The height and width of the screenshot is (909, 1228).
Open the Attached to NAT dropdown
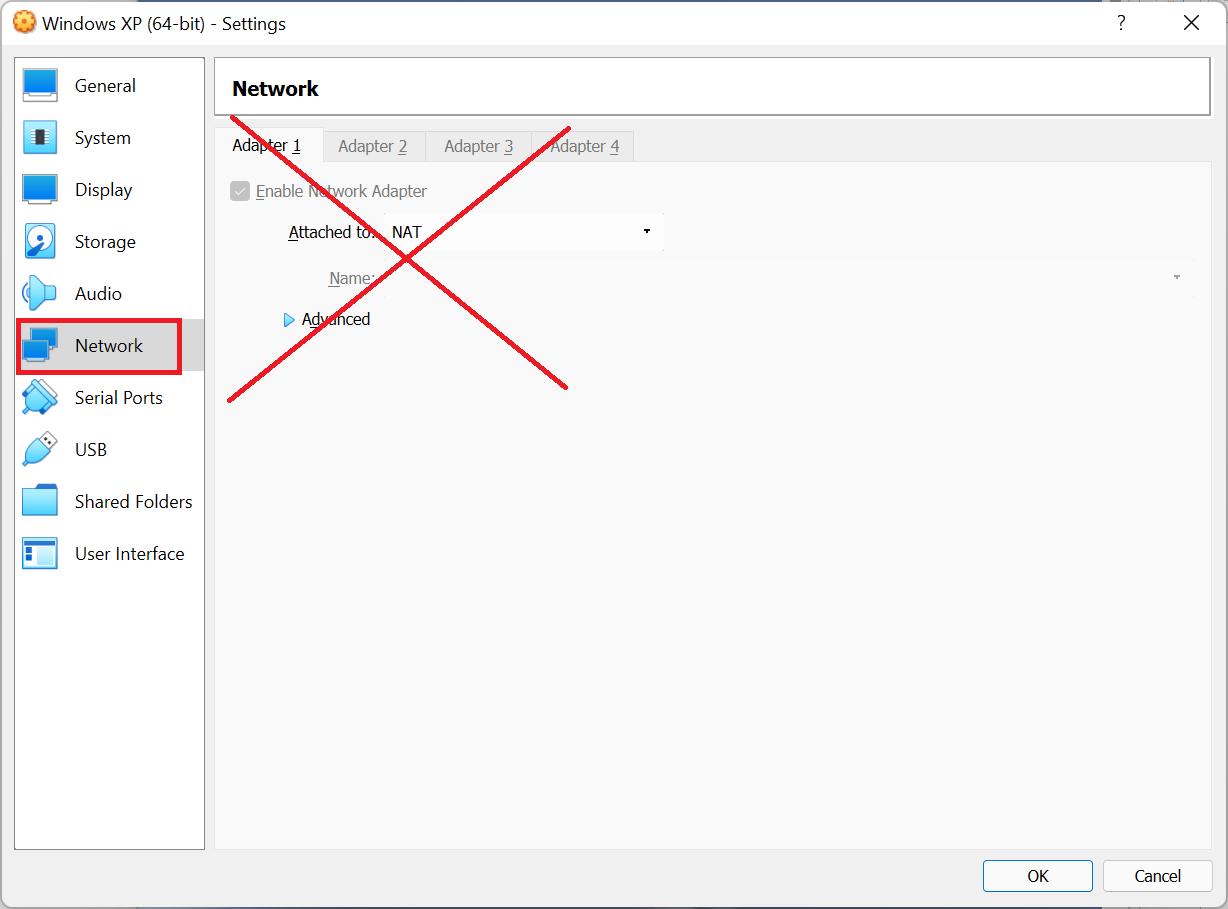524,232
